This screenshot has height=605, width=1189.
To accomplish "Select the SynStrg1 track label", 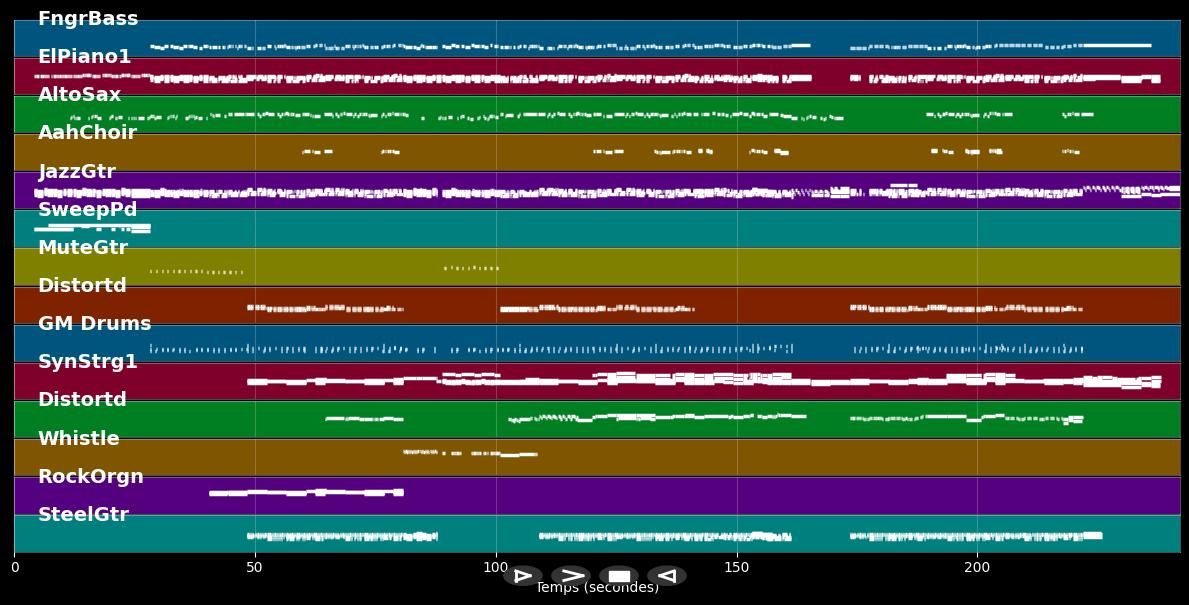I will (x=88, y=362).
